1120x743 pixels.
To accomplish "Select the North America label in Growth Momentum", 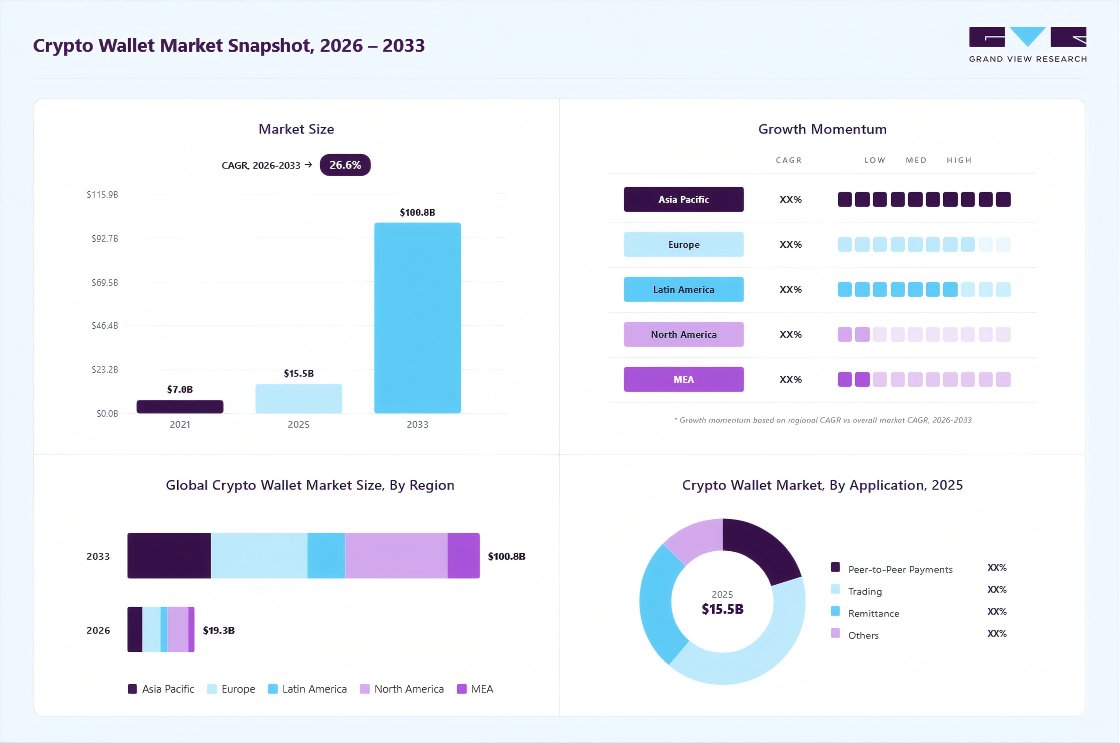I will click(684, 334).
